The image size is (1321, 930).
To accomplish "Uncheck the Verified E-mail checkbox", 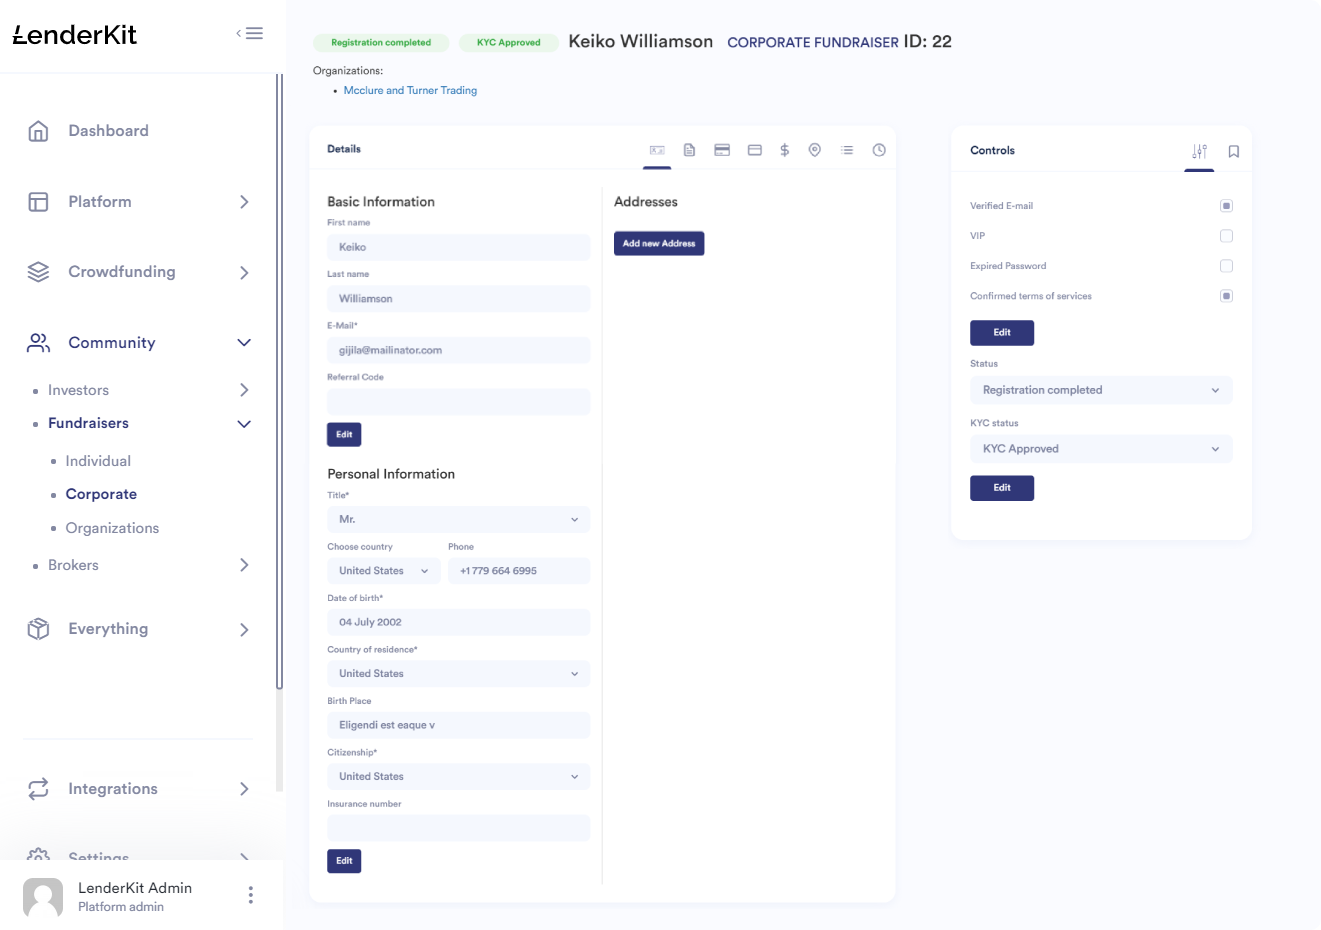I will pos(1226,206).
